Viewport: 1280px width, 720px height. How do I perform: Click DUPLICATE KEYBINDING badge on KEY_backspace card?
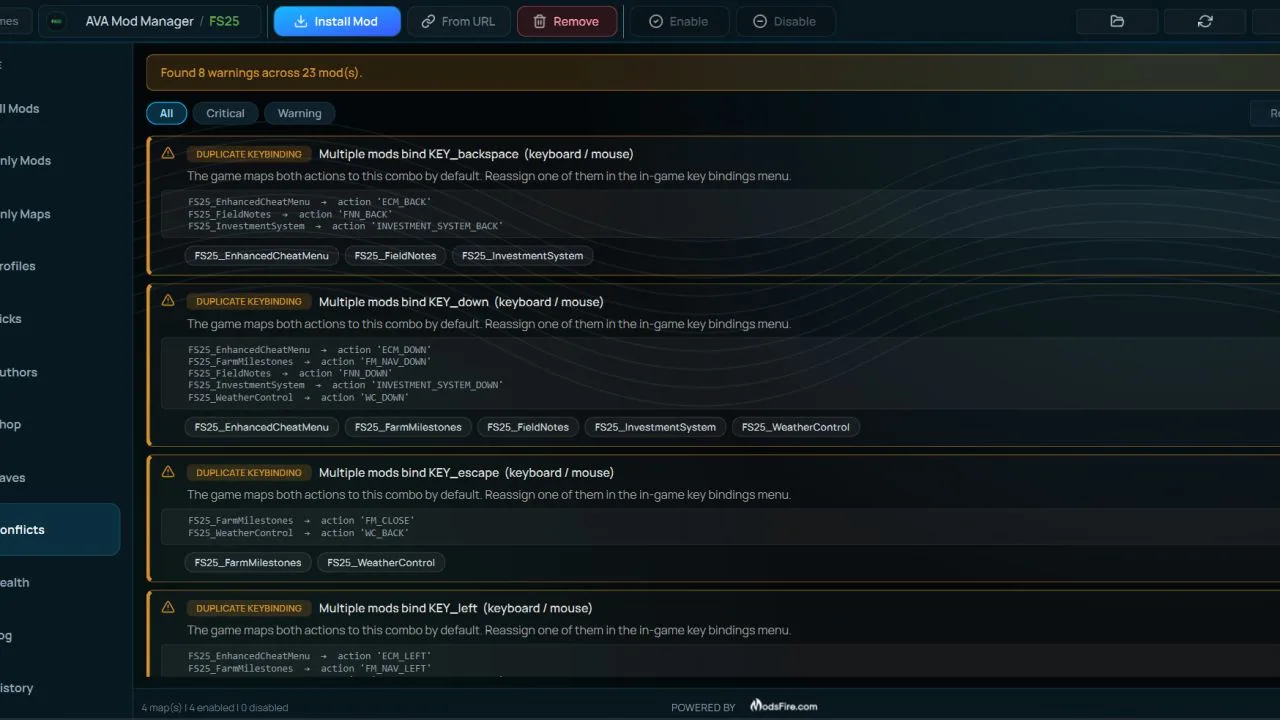[x=249, y=154]
